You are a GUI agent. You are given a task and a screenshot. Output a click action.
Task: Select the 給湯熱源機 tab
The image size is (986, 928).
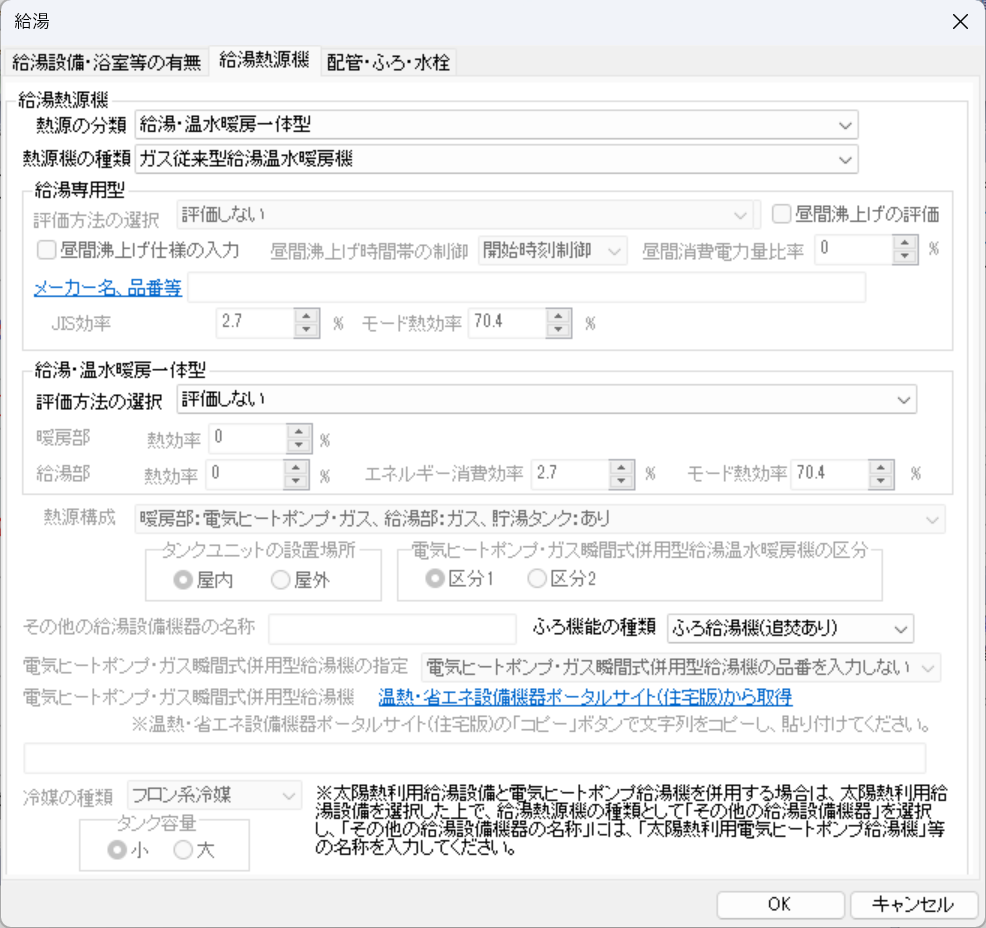[264, 60]
